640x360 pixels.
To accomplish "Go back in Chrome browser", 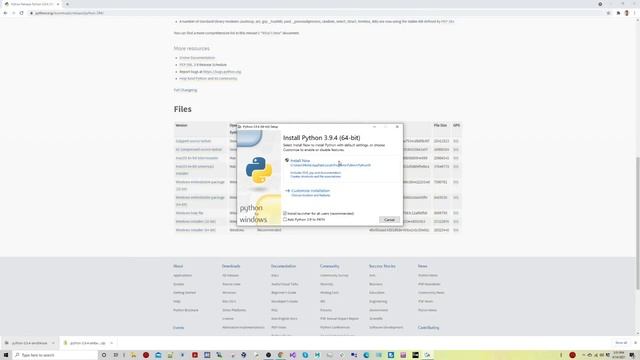I will (x=5, y=13).
